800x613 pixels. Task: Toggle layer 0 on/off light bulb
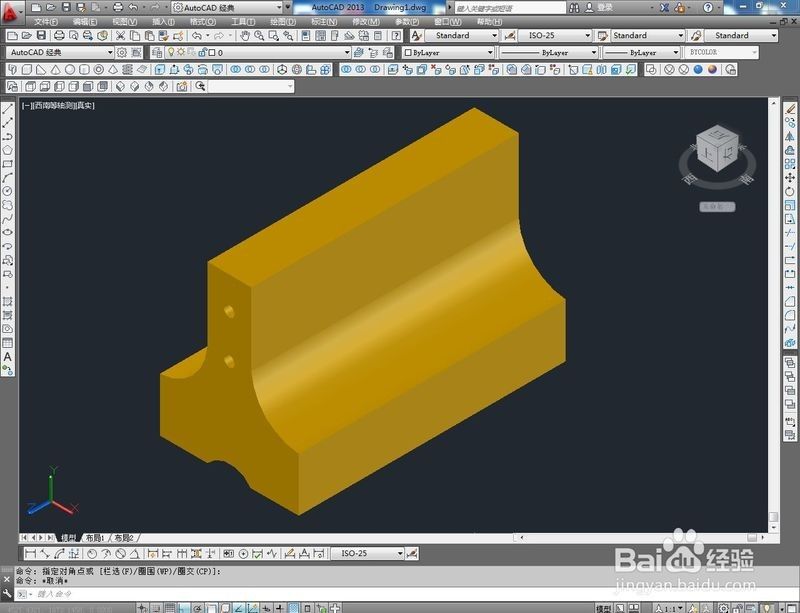click(x=171, y=52)
